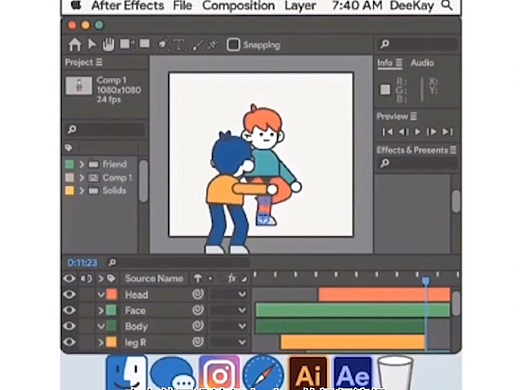The image size is (520, 390).
Task: Open the File menu
Action: click(182, 6)
